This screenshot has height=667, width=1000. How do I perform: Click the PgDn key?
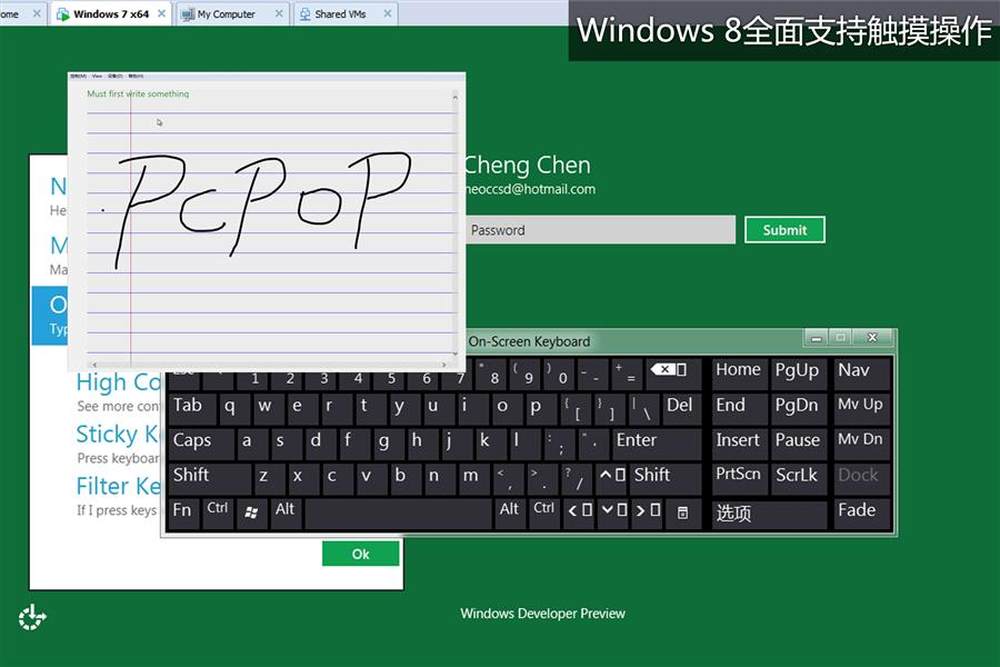pyautogui.click(x=797, y=407)
